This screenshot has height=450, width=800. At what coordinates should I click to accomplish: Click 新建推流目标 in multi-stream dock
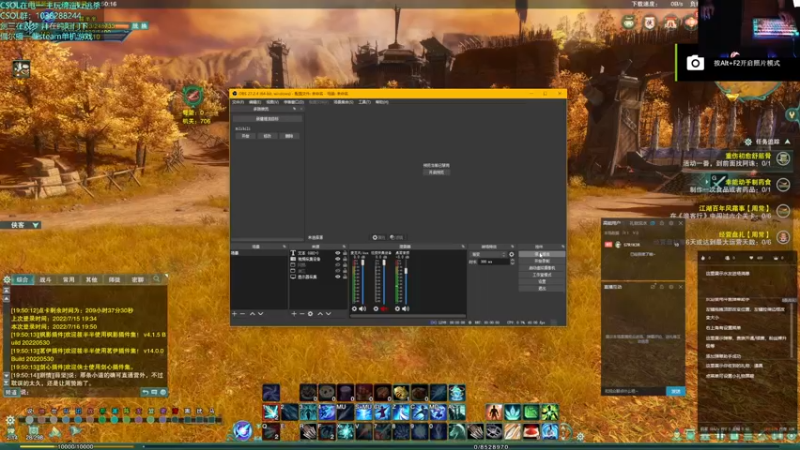click(x=267, y=118)
